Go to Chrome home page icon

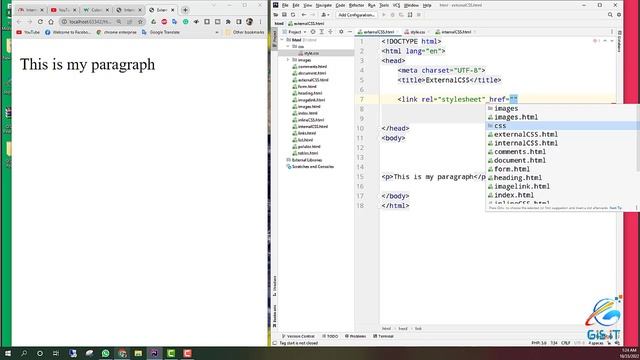coord(51,22)
